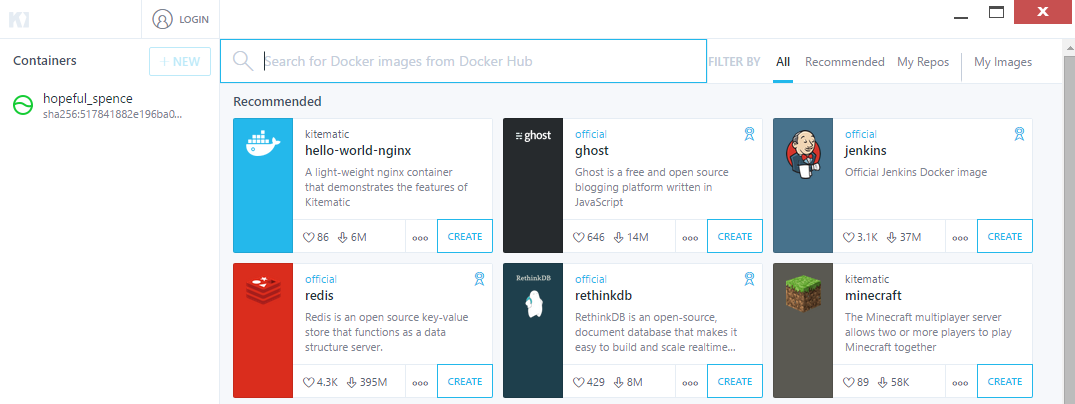Click the downloads arrow icon on hello-world-nginx

tap(343, 237)
